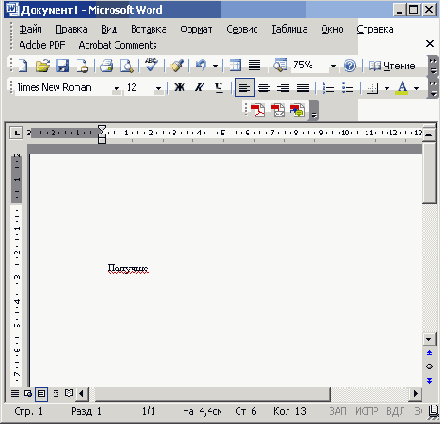Print the document using the printer icon
This screenshot has height=424, width=440.
[107, 65]
